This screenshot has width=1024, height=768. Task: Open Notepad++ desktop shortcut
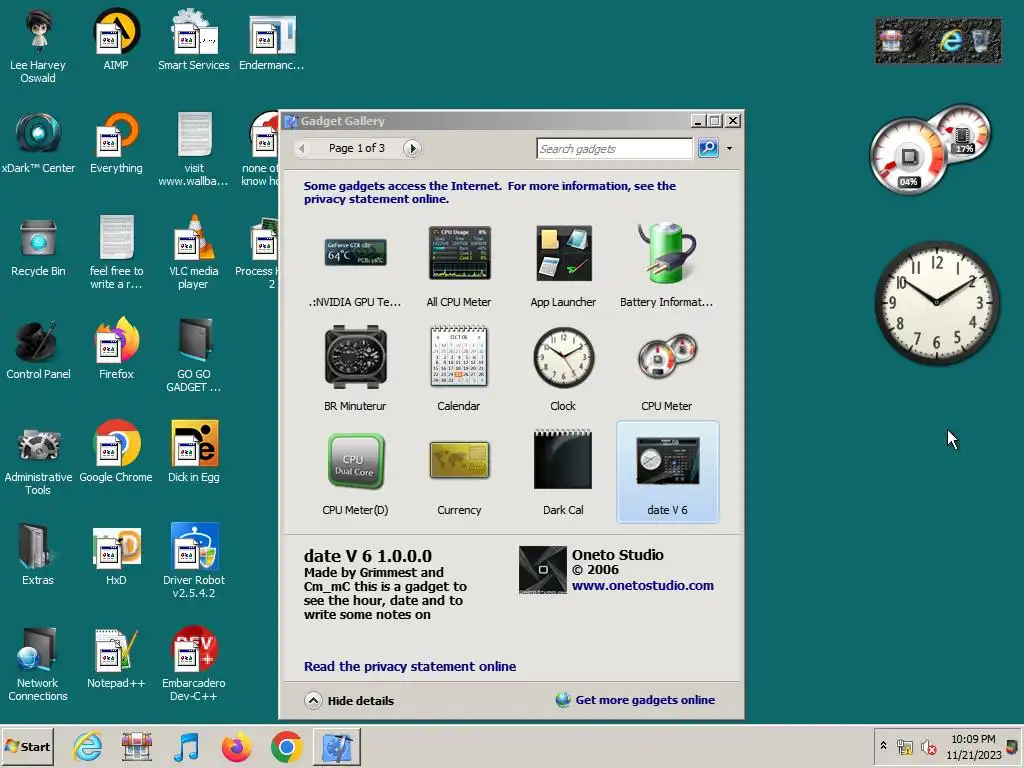coord(116,658)
